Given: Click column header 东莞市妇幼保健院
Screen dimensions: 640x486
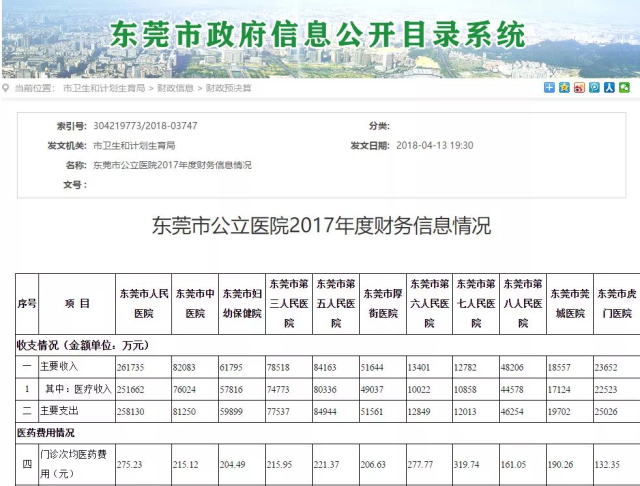Looking at the screenshot, I should coord(242,304).
